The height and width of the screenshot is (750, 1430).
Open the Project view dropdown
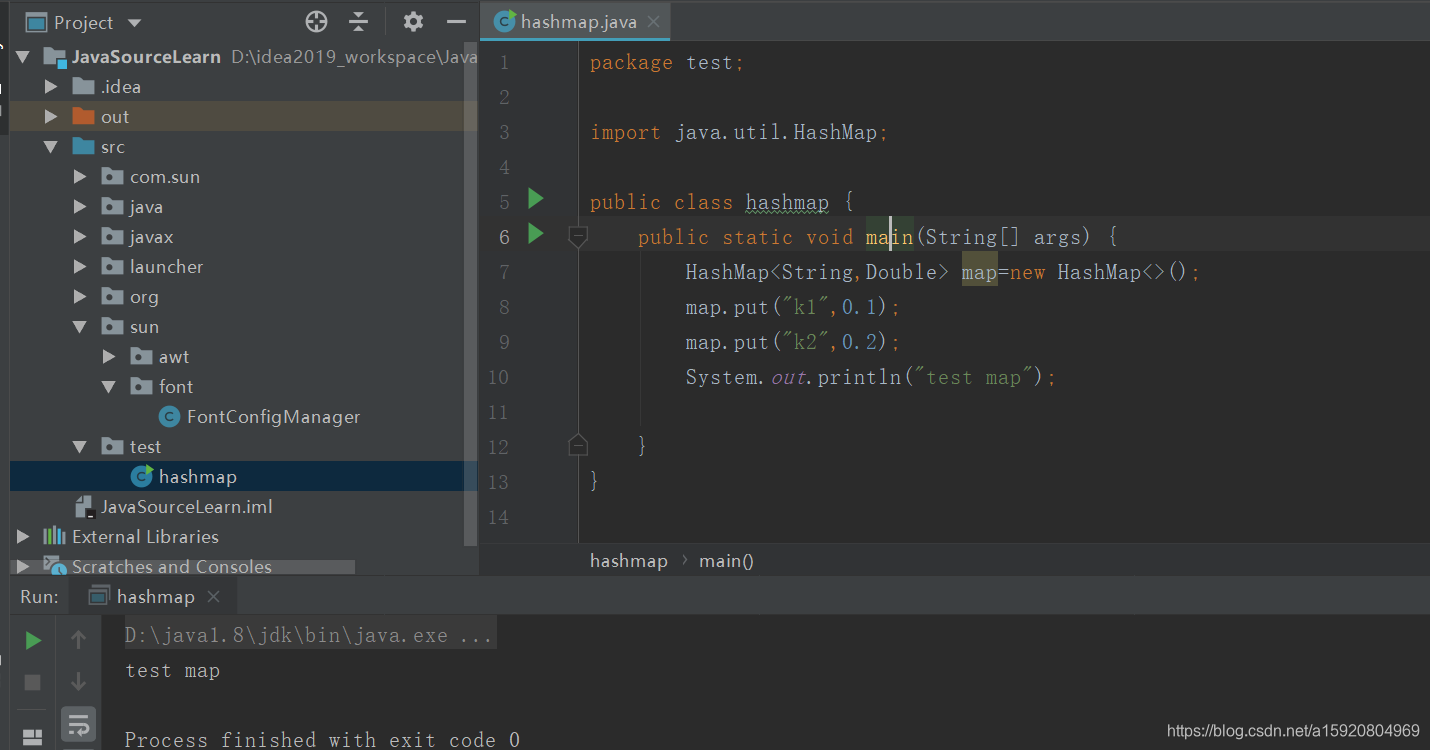[x=135, y=23]
